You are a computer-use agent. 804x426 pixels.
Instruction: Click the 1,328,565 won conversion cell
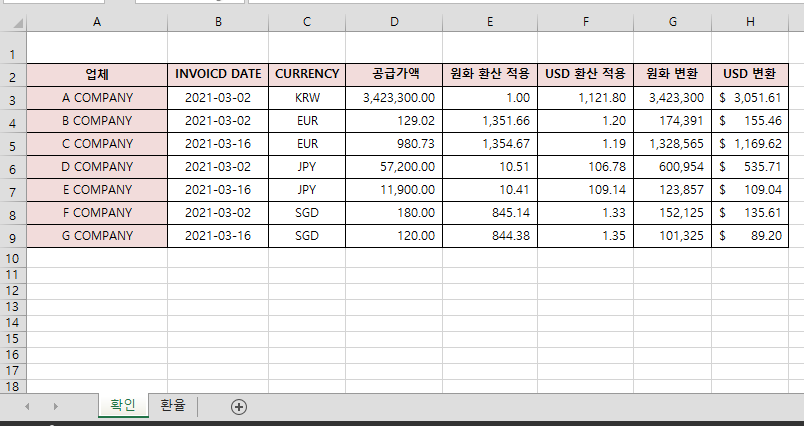pos(672,144)
